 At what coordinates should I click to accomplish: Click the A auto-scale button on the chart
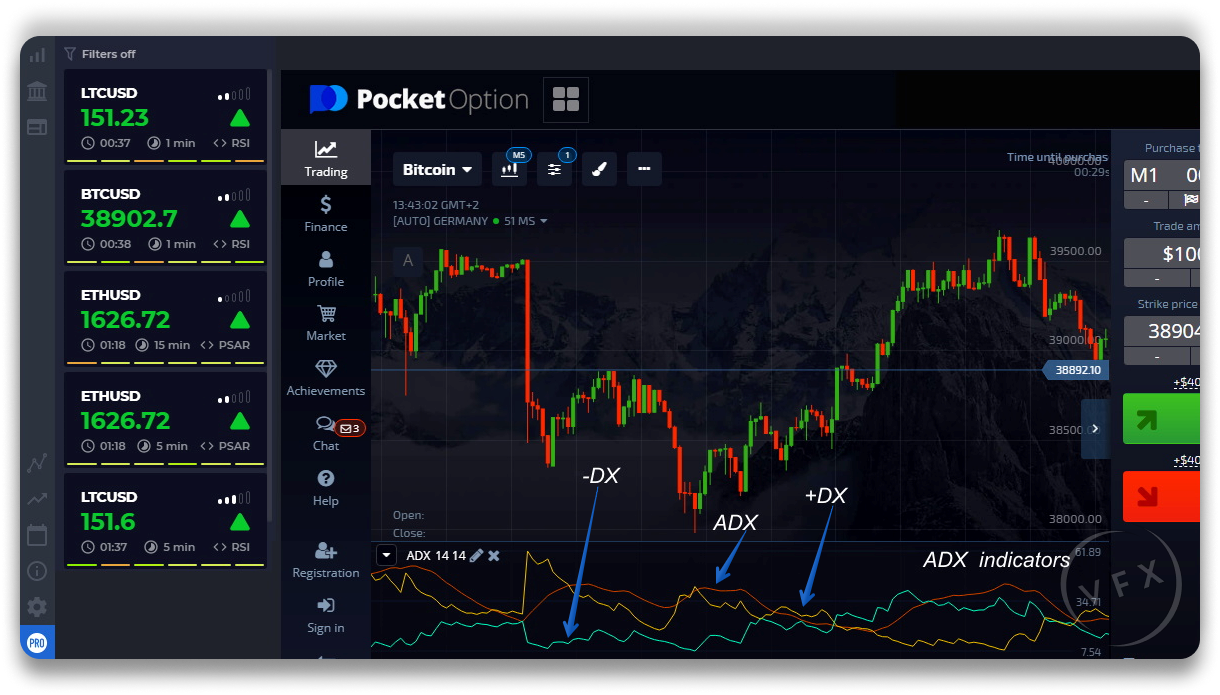[x=407, y=262]
